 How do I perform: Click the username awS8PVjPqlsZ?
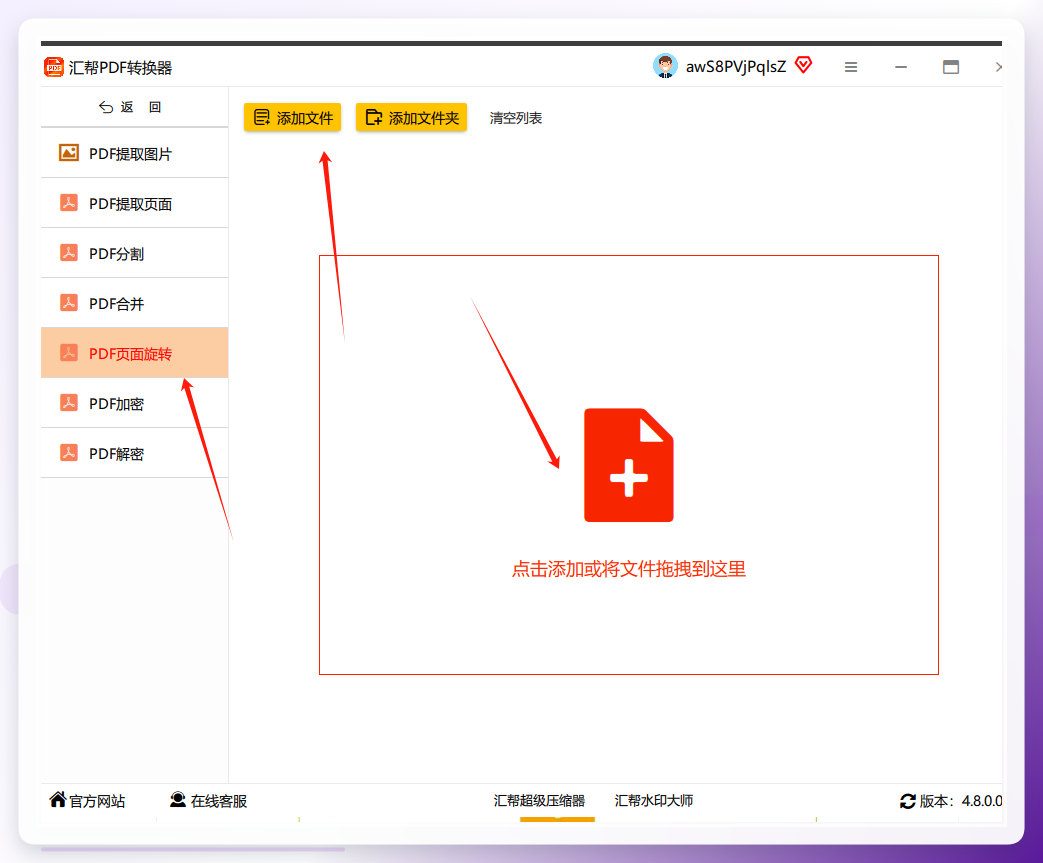(736, 67)
